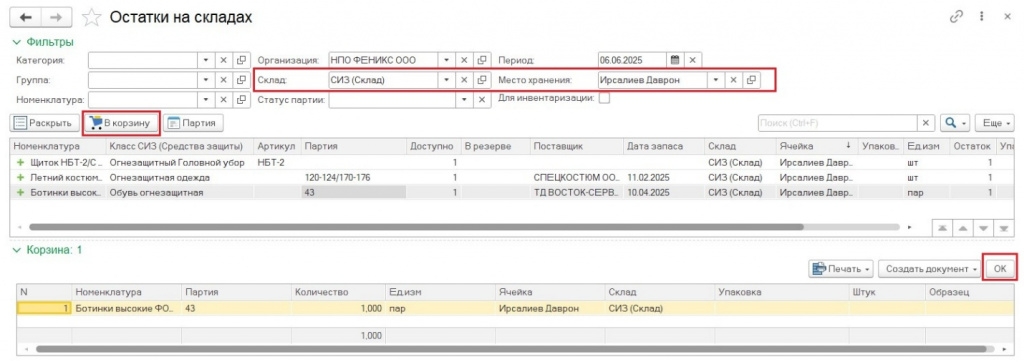Select the 120-124/170-176 party cell
Viewport: 1024px width, 362px height.
click(354, 177)
